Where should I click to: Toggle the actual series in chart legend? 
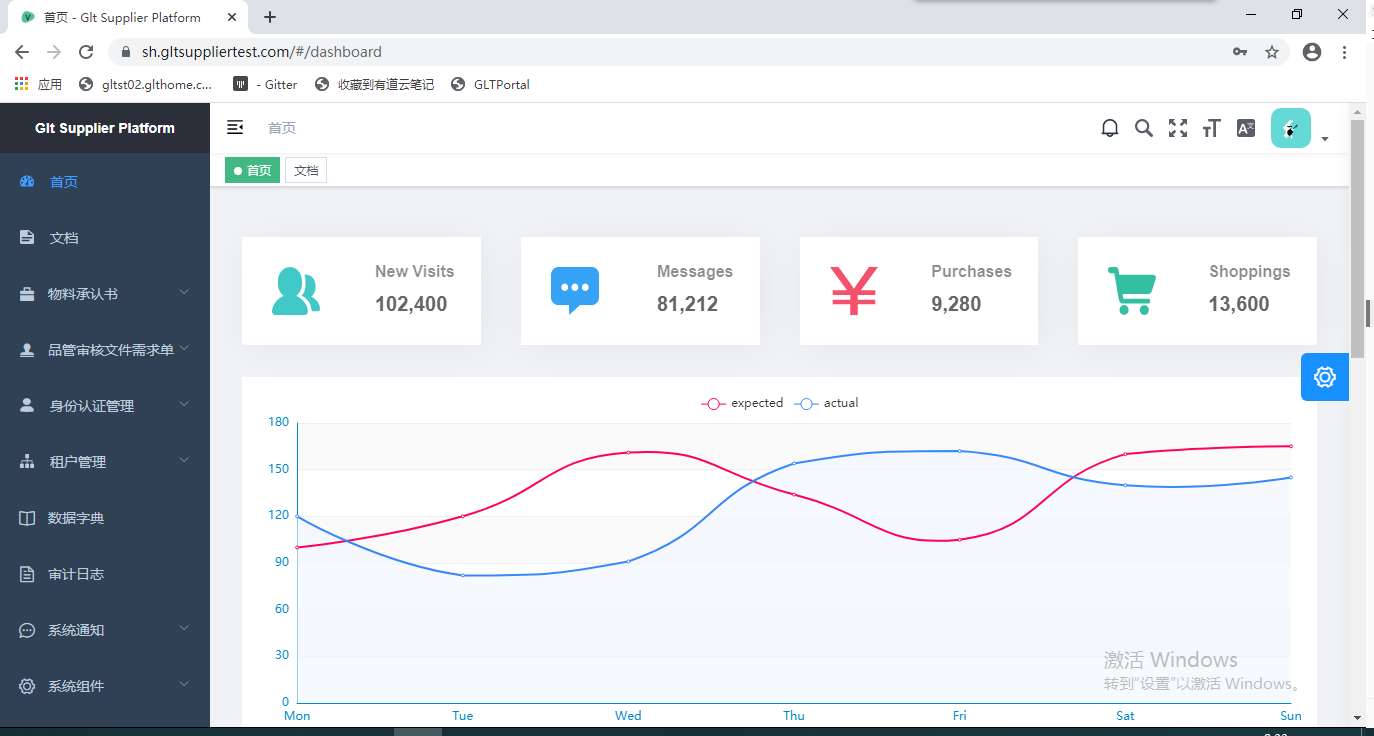(x=827, y=403)
